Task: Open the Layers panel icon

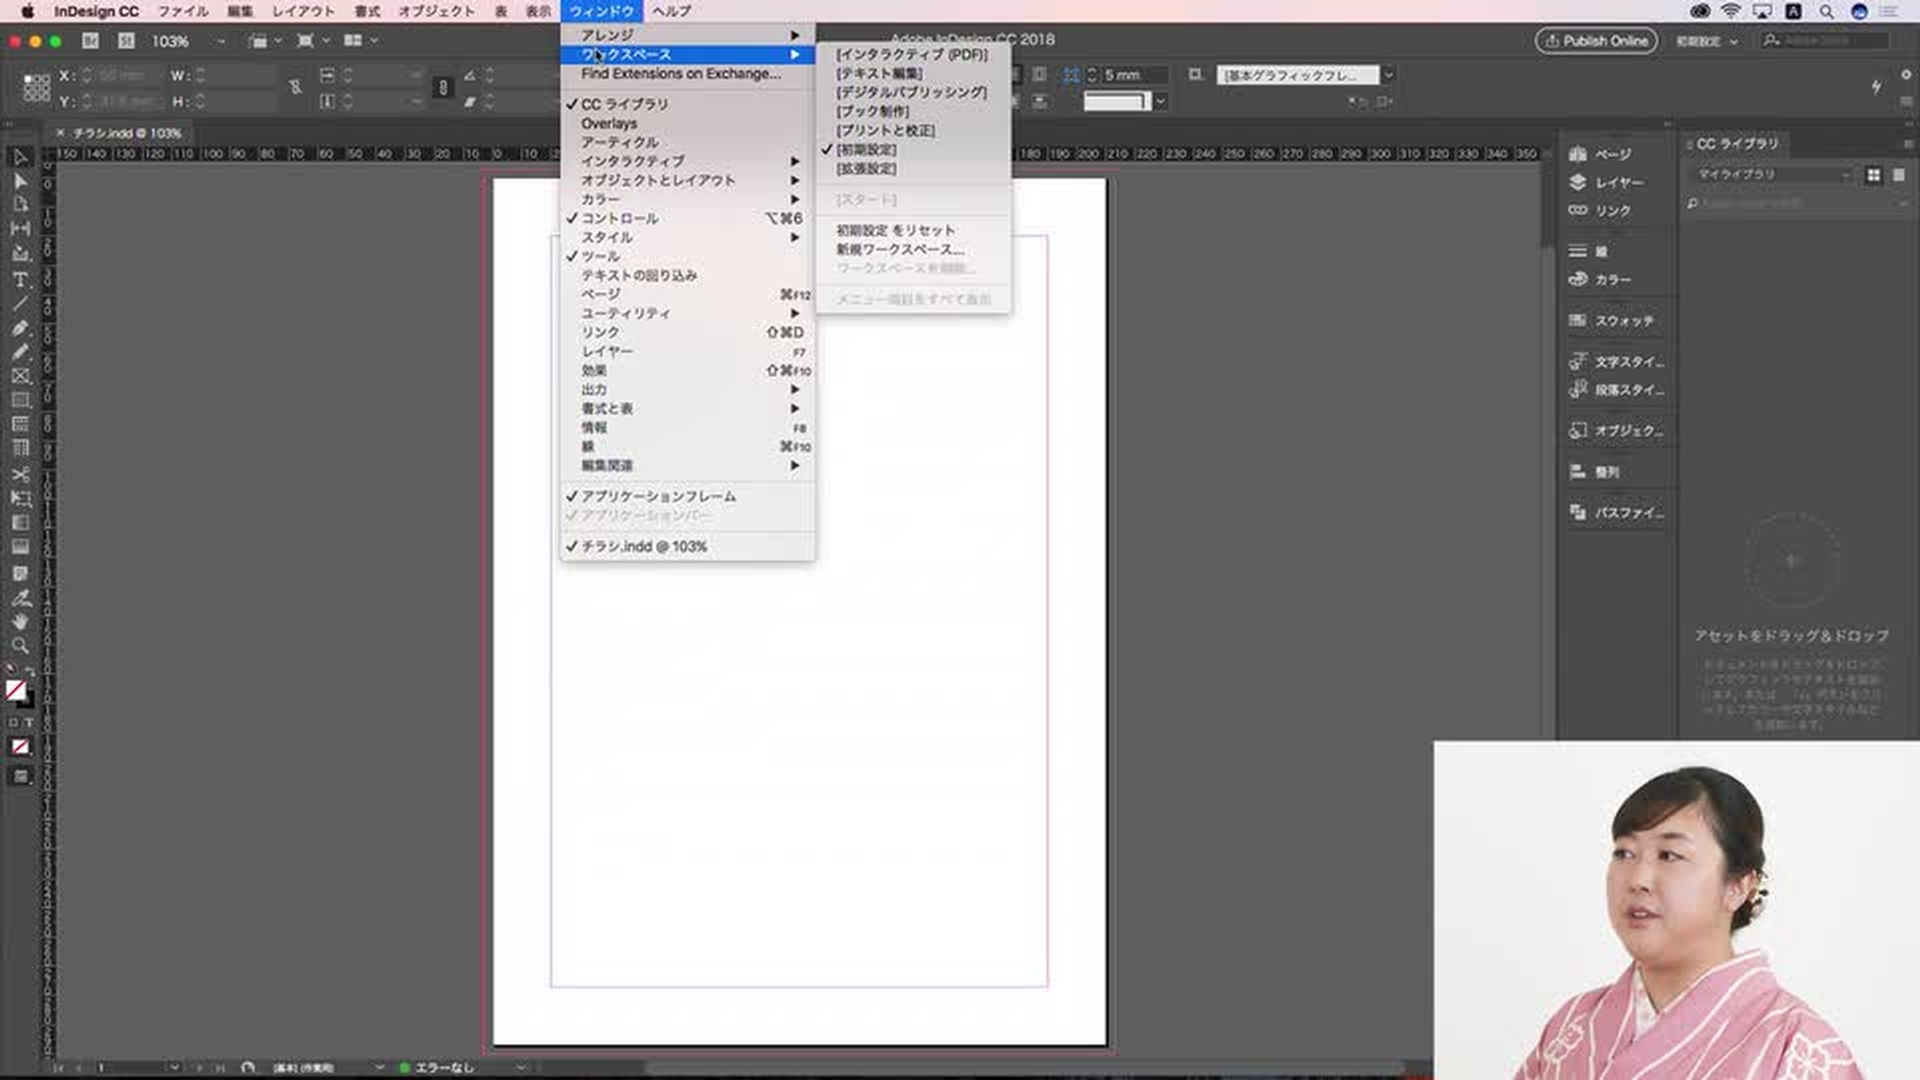Action: pyautogui.click(x=1606, y=182)
